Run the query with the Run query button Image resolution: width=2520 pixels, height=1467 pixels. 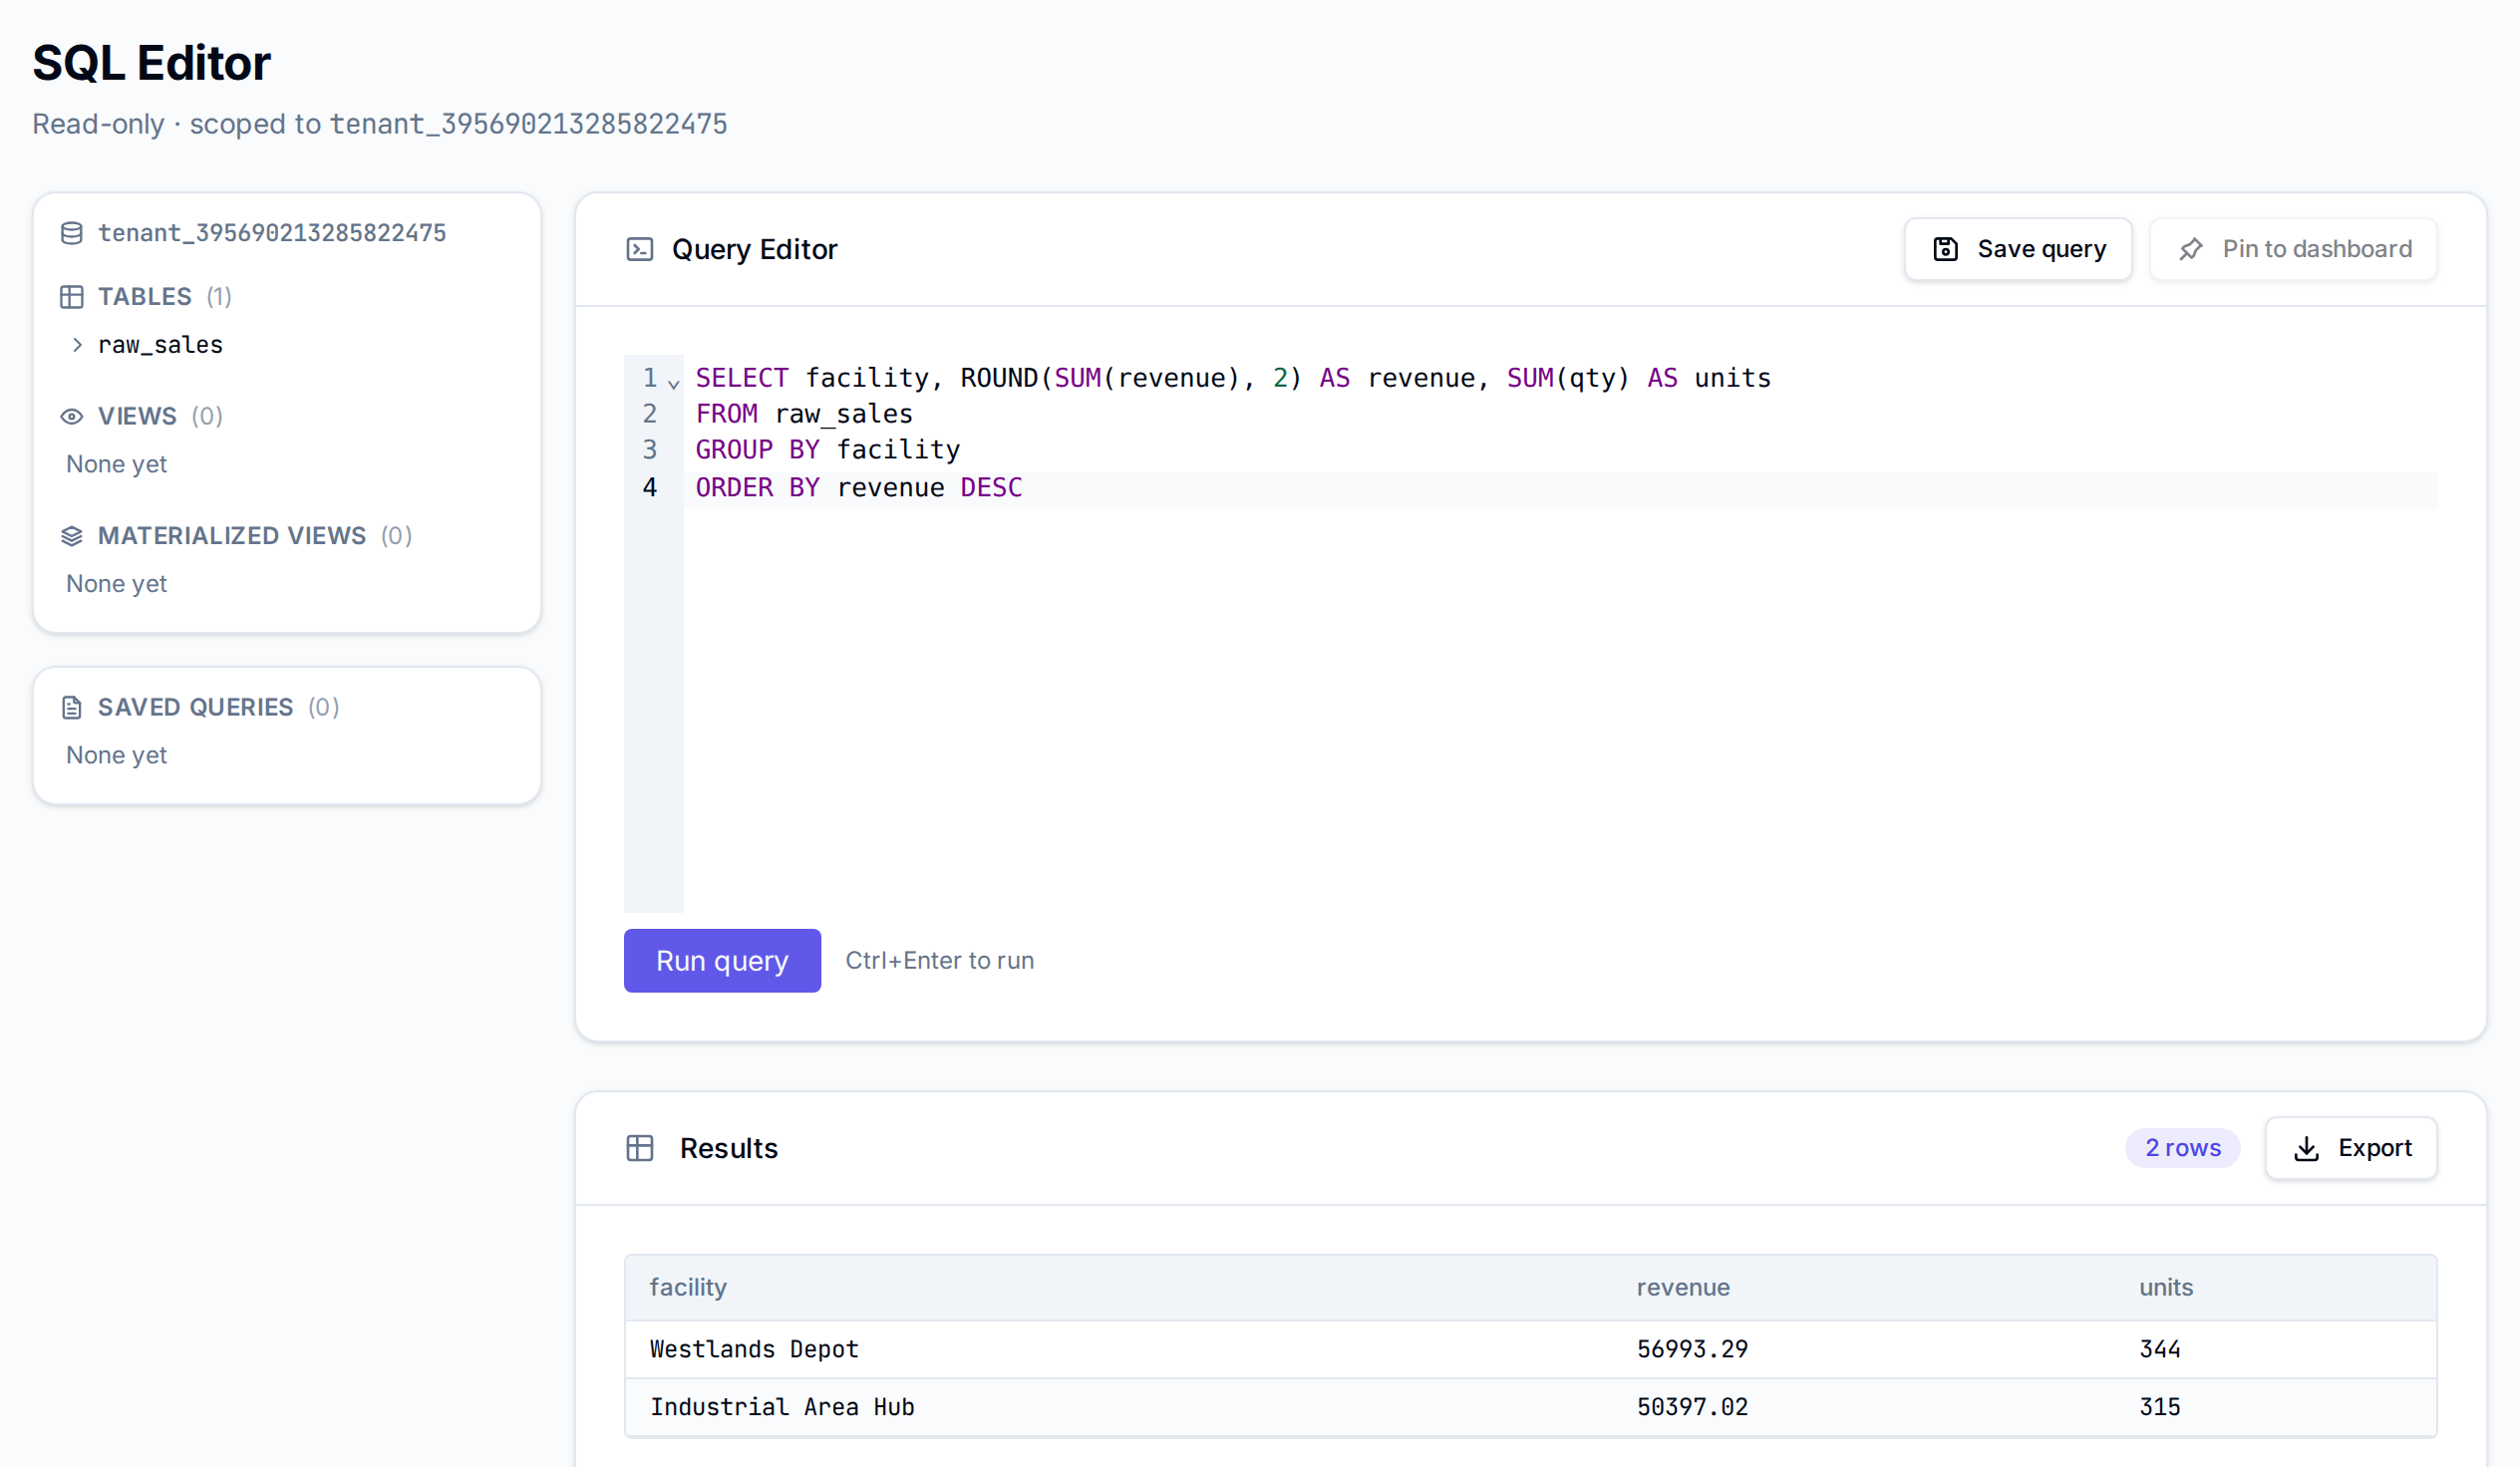pos(722,960)
